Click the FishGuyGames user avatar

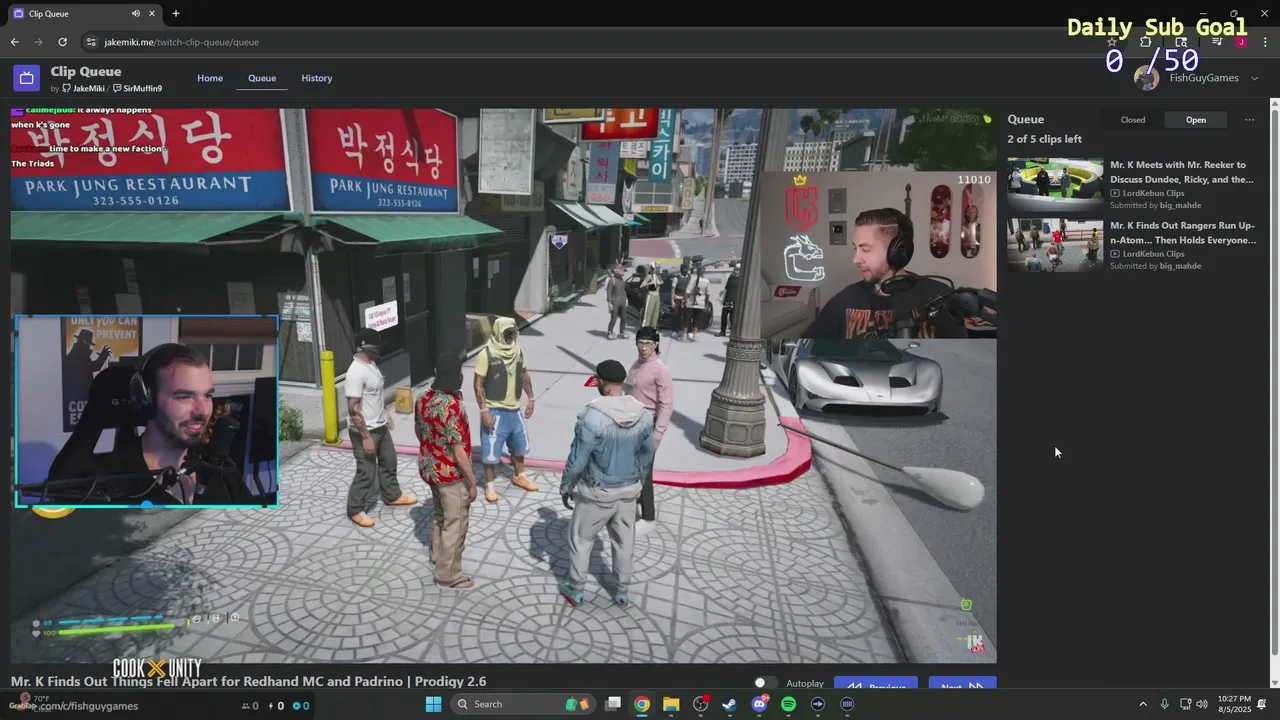1148,78
